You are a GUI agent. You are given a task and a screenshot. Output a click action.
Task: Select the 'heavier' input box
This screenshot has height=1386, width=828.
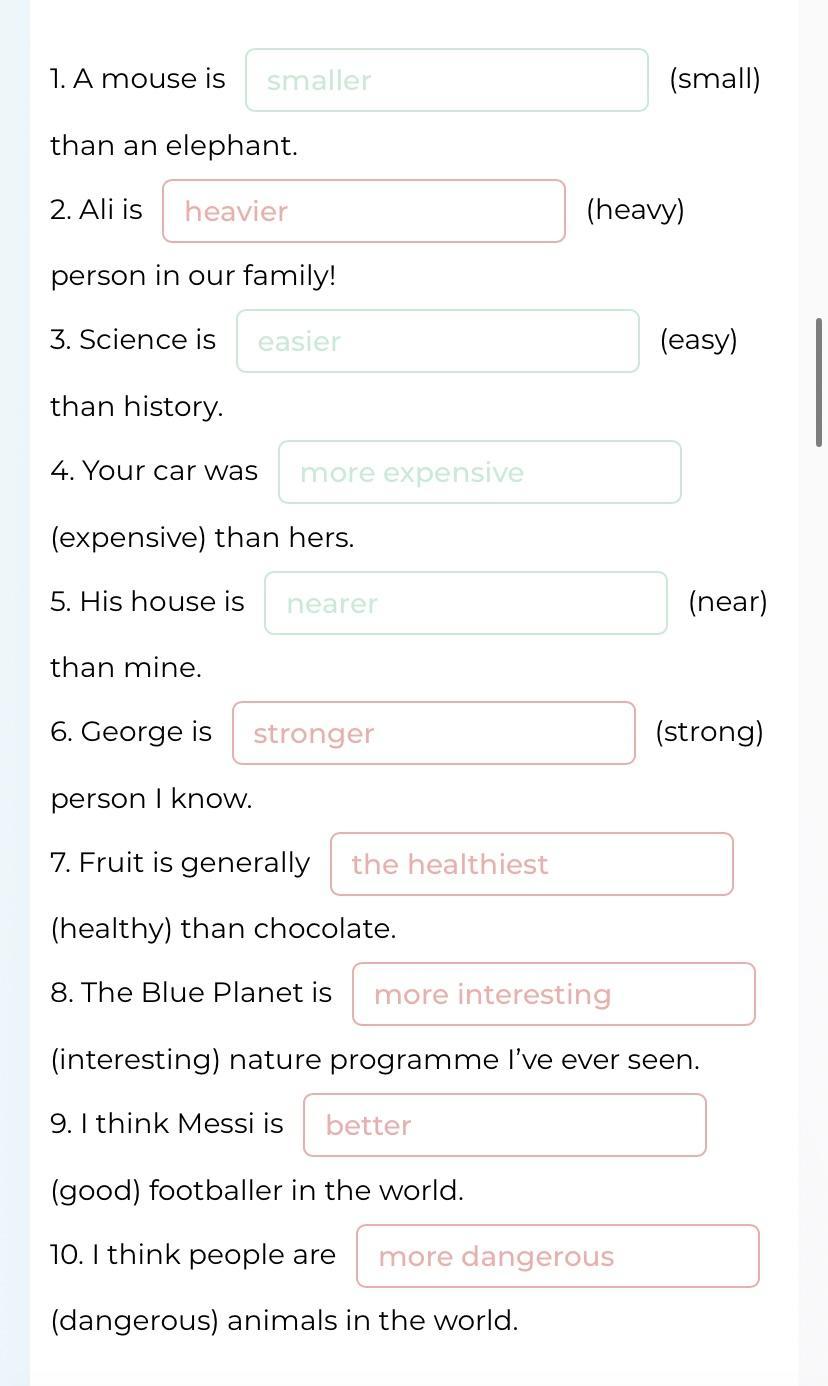click(364, 211)
